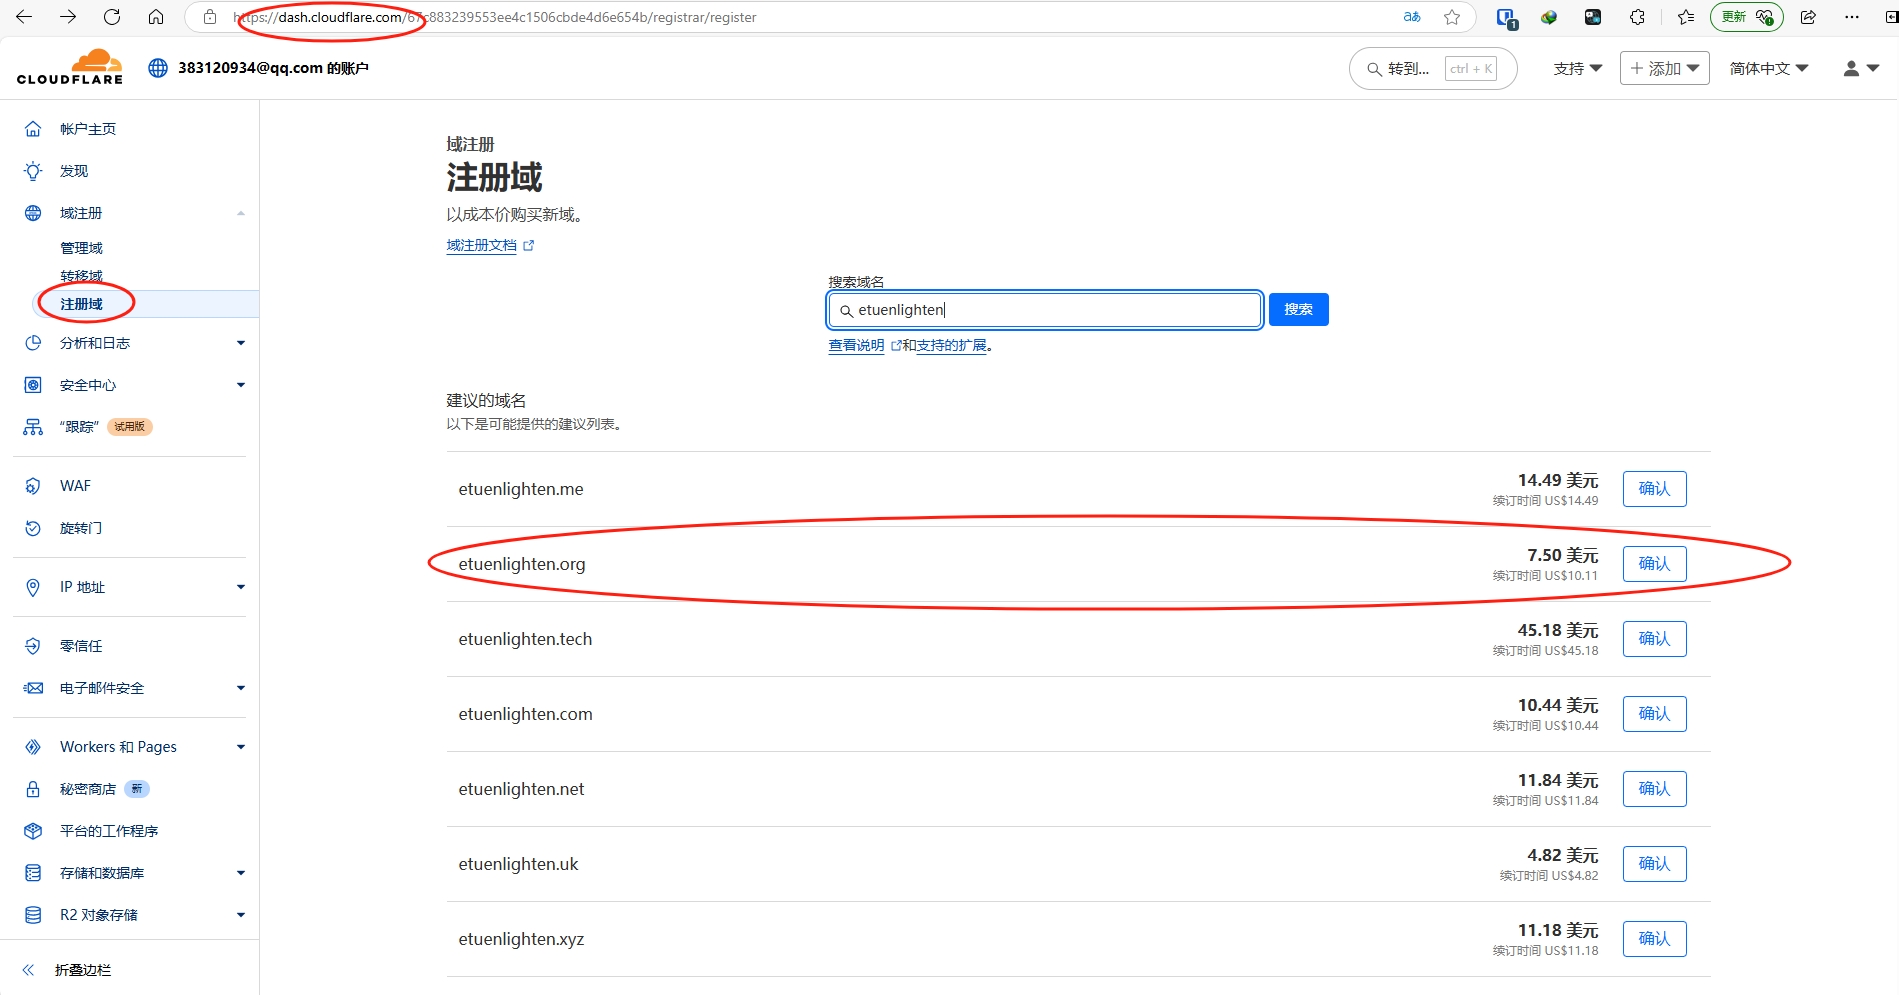Open user profile icon menu

[1861, 68]
